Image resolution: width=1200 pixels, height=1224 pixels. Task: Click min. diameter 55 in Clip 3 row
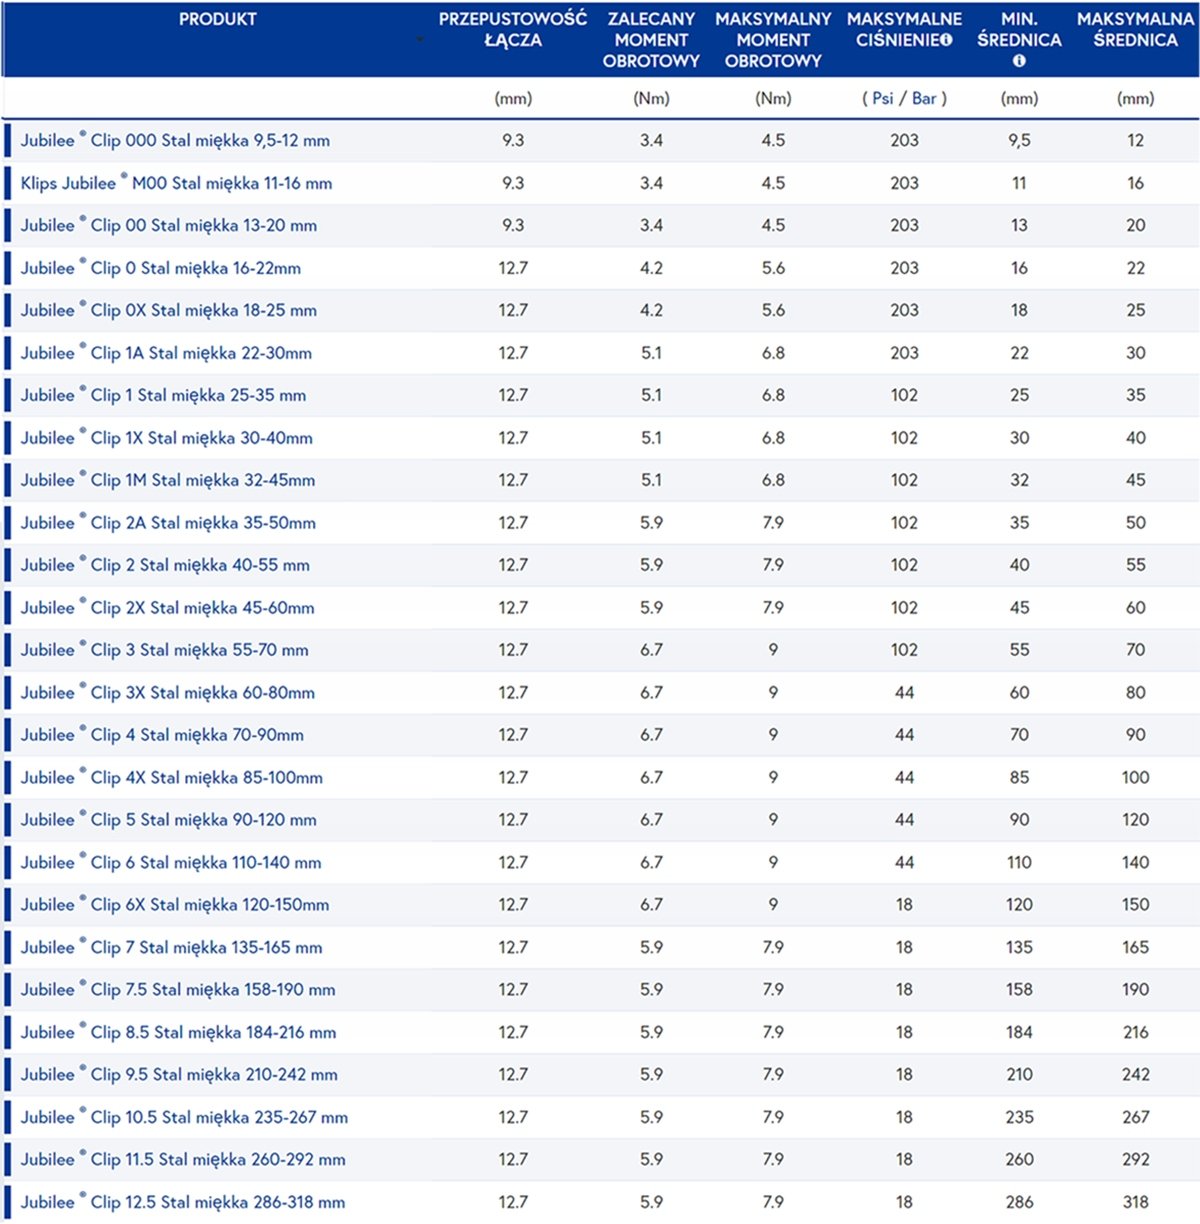point(1019,650)
